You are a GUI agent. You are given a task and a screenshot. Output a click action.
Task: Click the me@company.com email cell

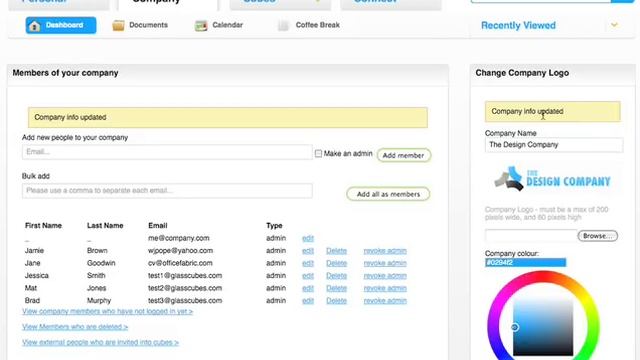[x=179, y=238]
